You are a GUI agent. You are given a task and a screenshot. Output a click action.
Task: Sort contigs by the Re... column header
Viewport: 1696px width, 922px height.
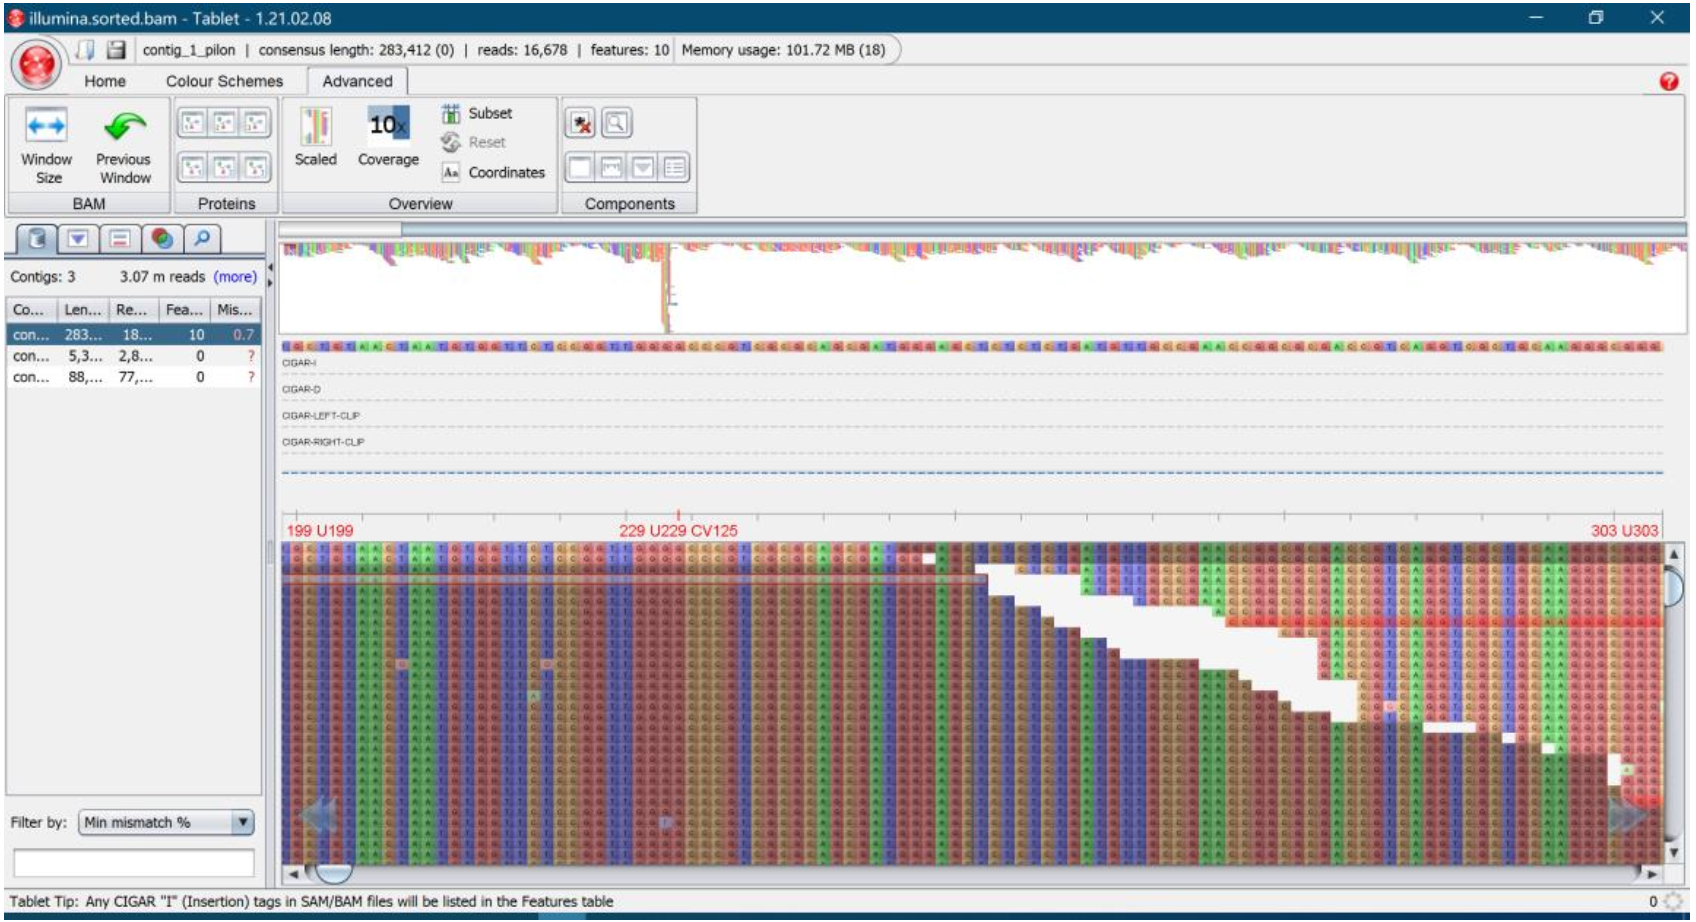(x=134, y=310)
